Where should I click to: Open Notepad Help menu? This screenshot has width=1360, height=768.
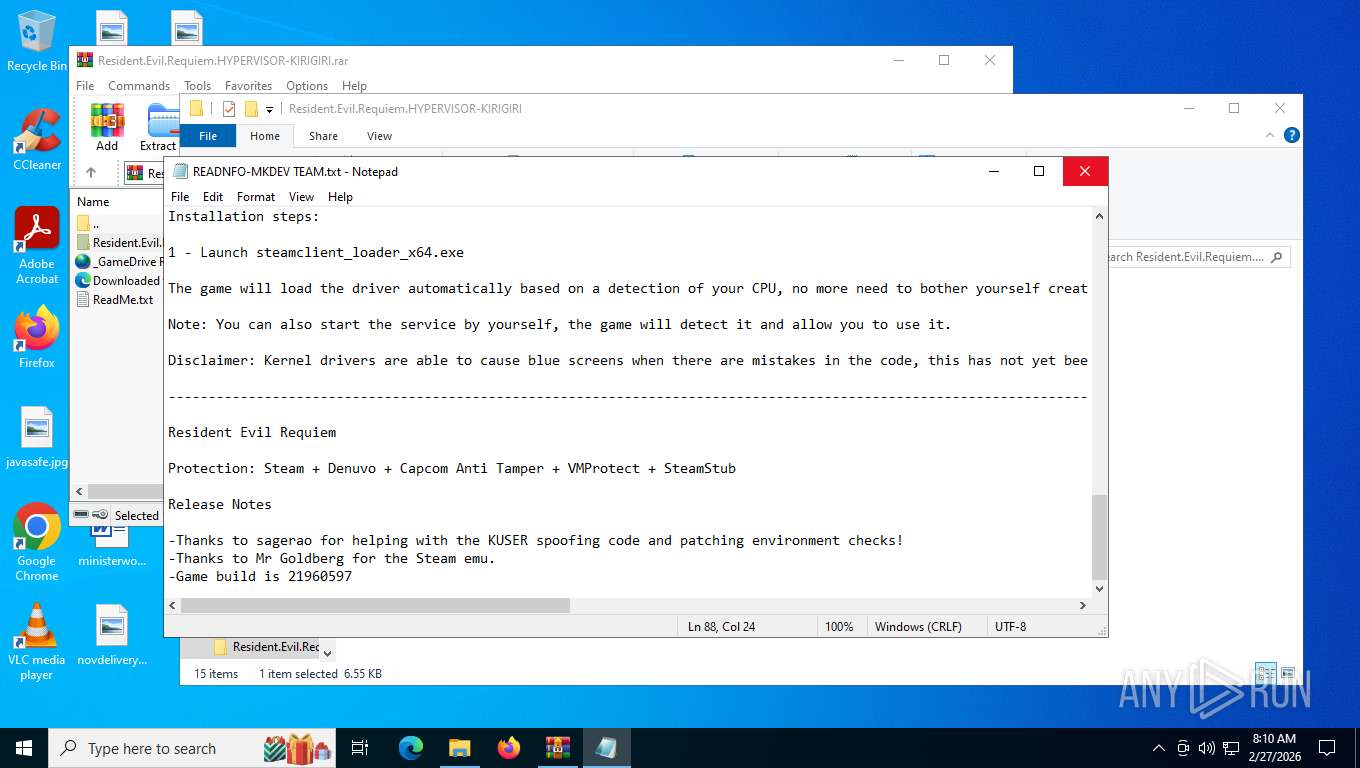pos(340,197)
